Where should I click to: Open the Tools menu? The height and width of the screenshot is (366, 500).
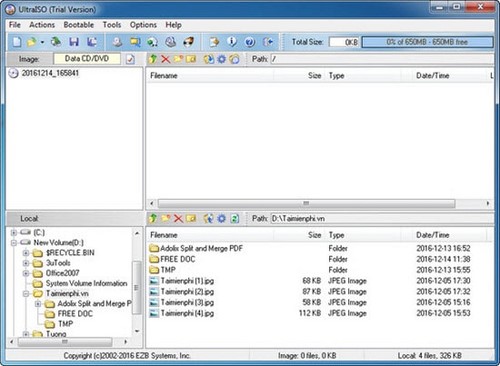pyautogui.click(x=112, y=25)
